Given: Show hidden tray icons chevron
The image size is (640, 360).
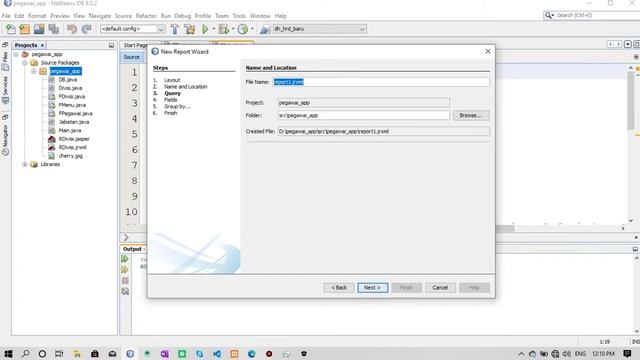Looking at the screenshot, I should point(521,354).
